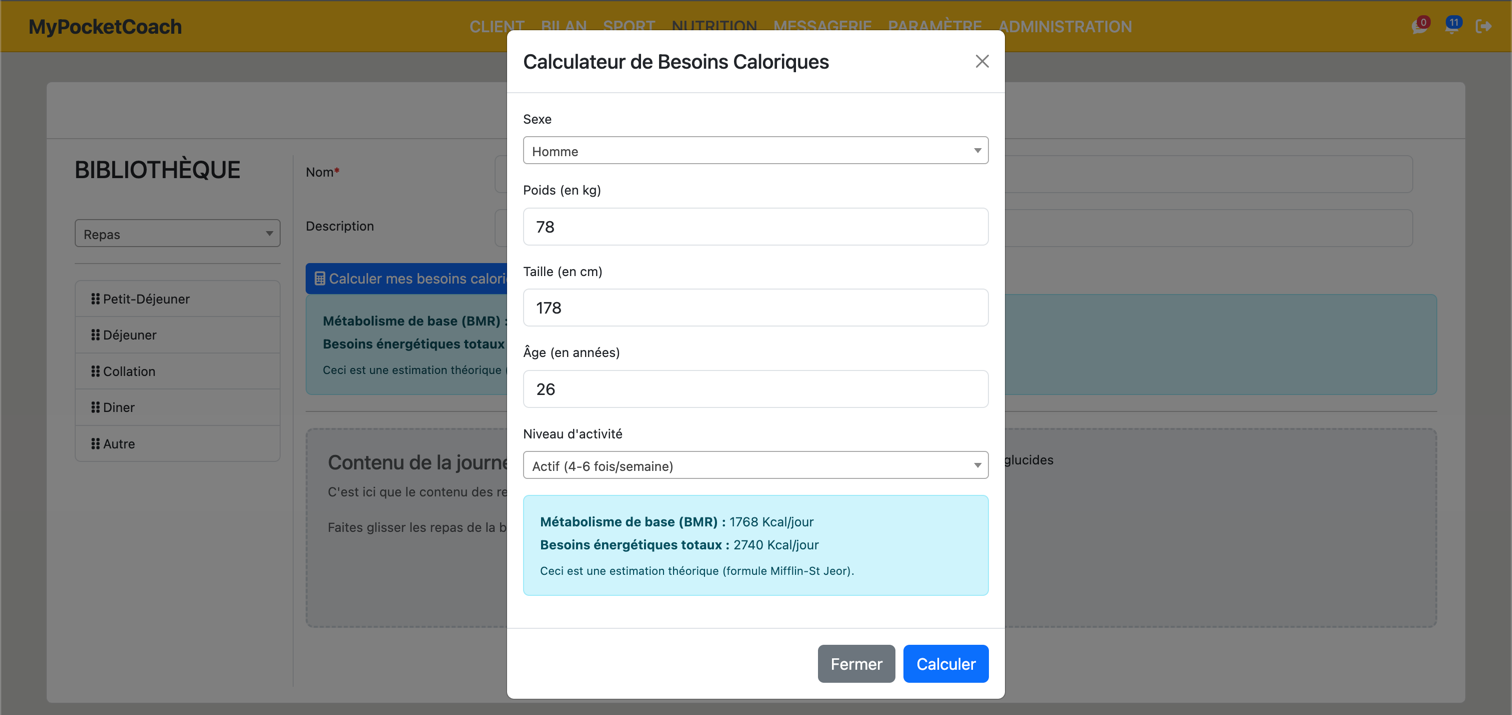The image size is (1512, 715).
Task: Click the MyPocketCoach logo
Action: tap(105, 26)
